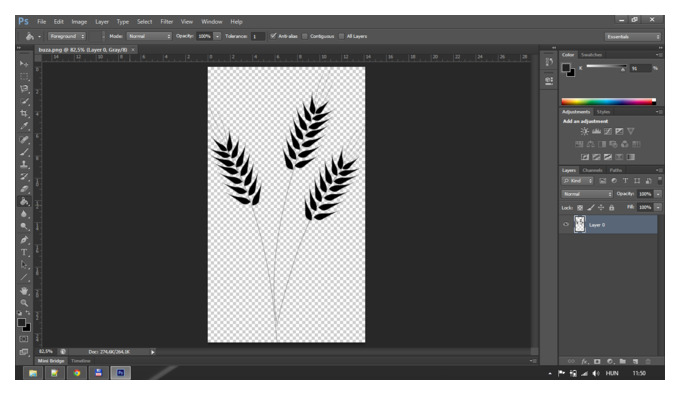Select the History Brush tool

tap(24, 176)
